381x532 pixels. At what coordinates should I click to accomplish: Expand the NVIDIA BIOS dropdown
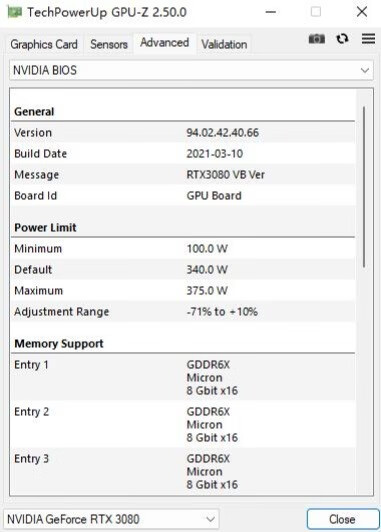(191, 71)
